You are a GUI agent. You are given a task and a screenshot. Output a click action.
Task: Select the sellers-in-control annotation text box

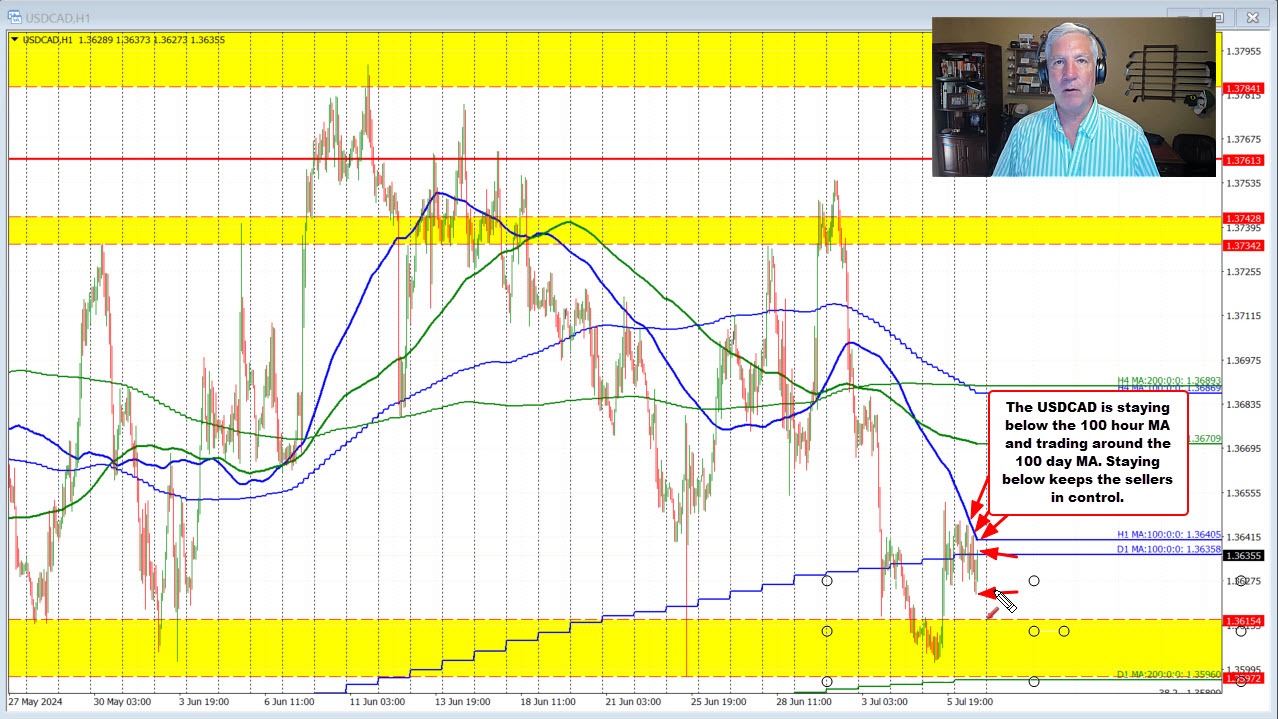1087,454
